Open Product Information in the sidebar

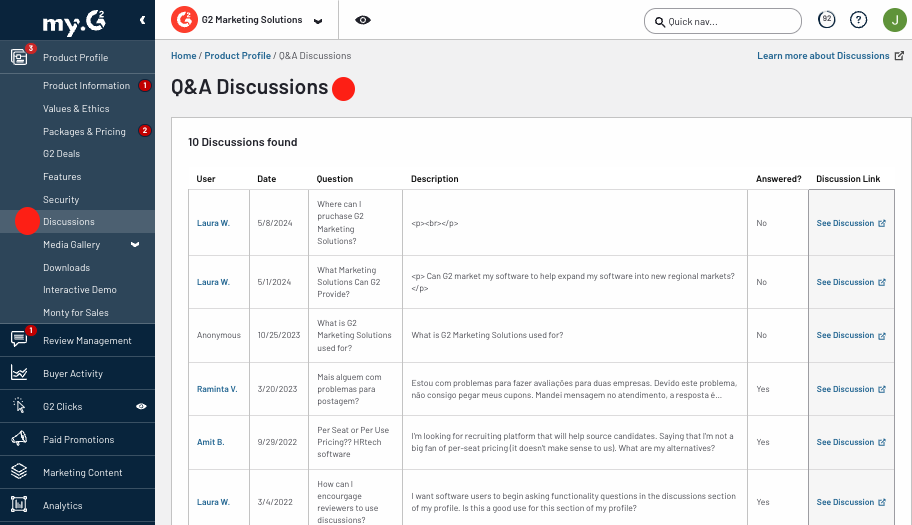[x=87, y=85]
